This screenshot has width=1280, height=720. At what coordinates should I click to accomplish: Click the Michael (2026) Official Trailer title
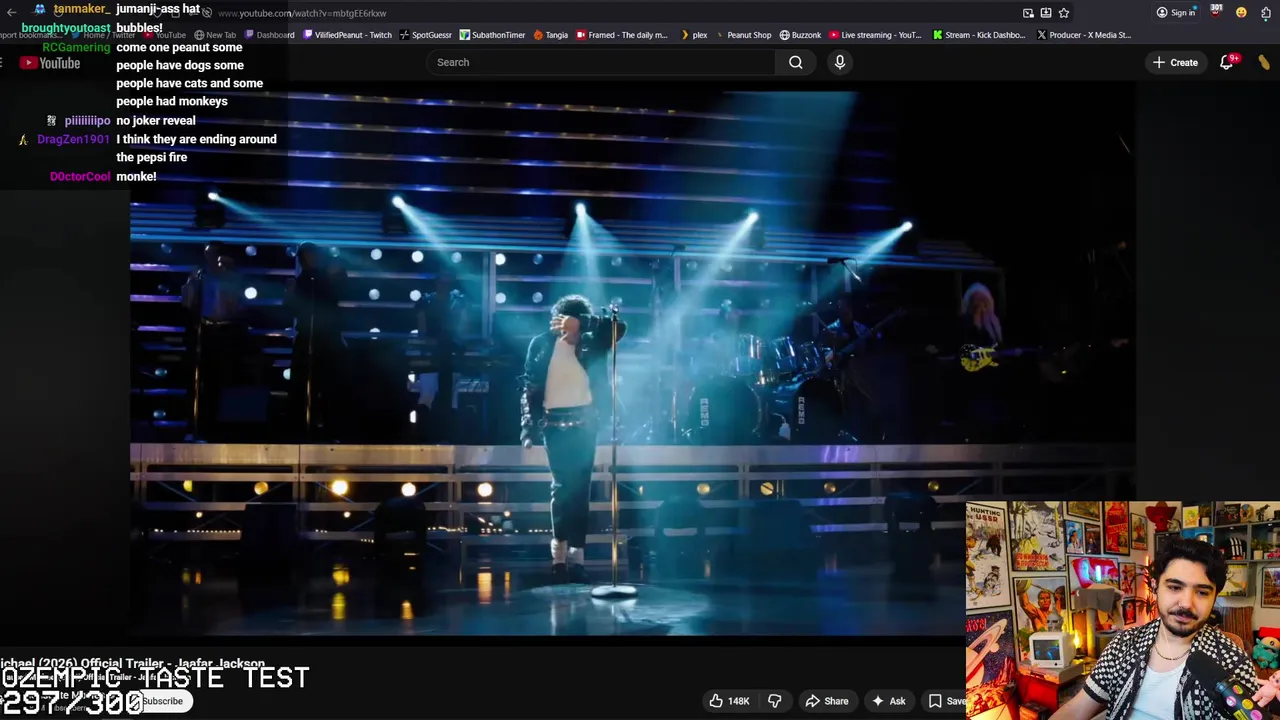132,664
